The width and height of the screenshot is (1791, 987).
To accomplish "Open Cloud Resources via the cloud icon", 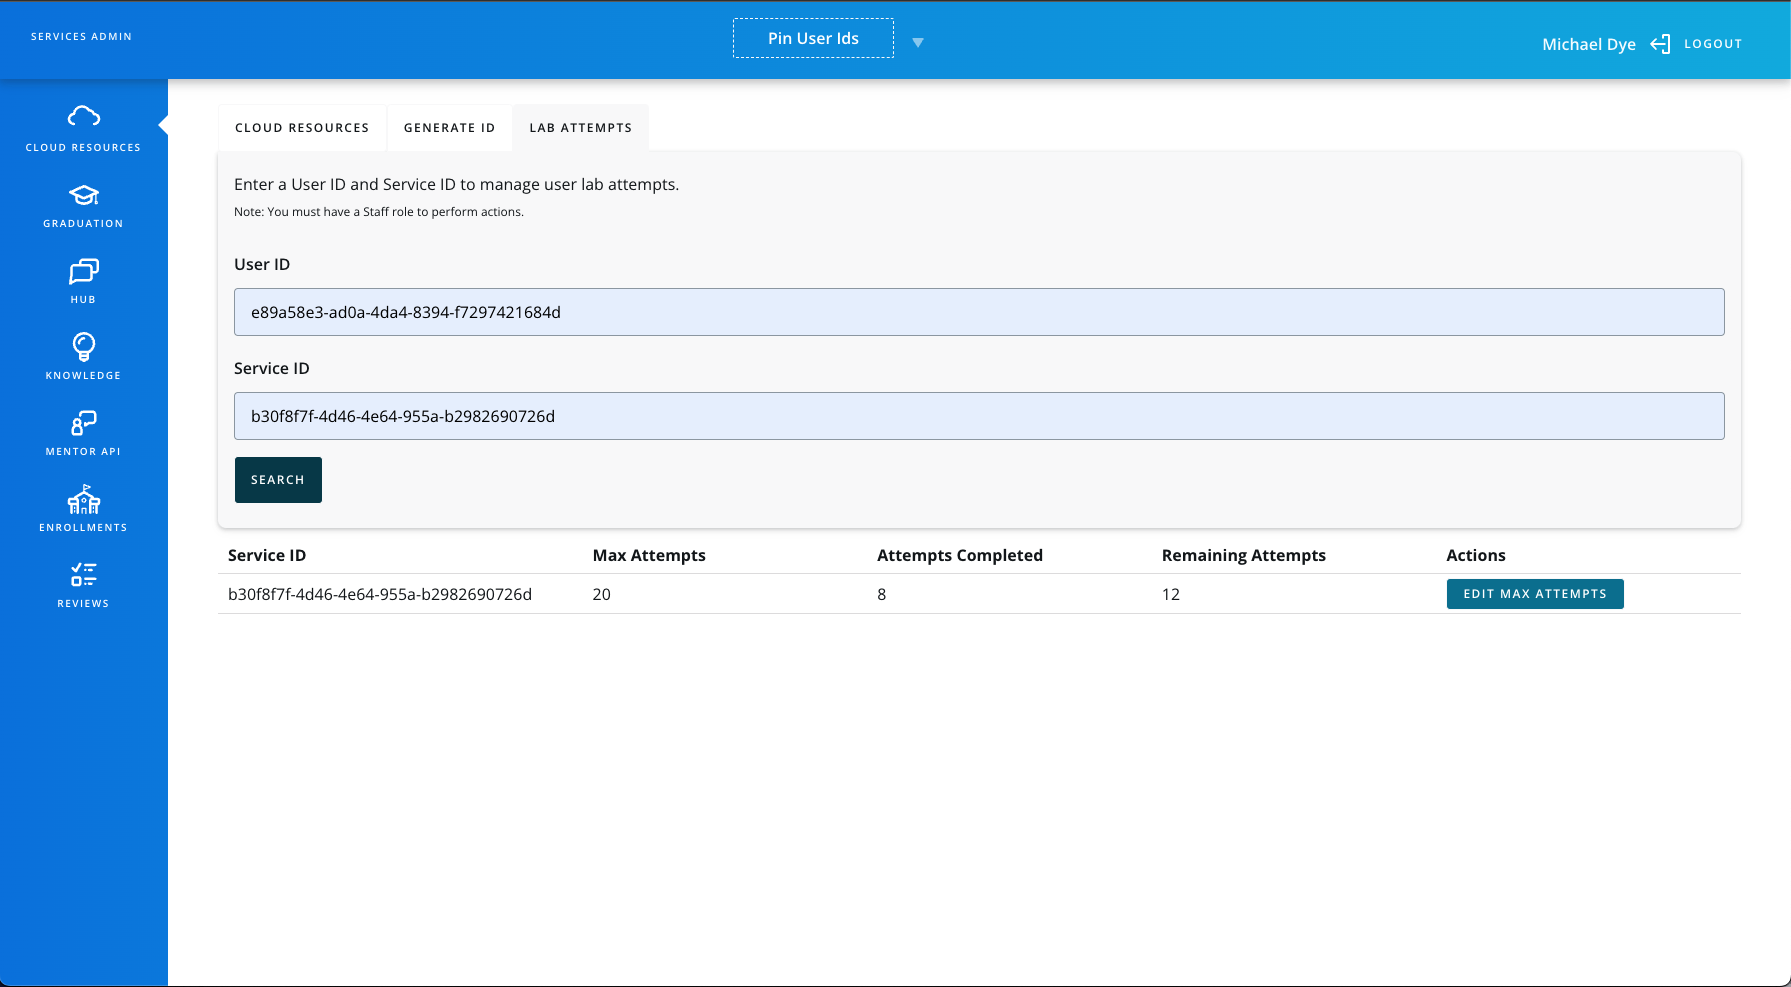I will 84,117.
